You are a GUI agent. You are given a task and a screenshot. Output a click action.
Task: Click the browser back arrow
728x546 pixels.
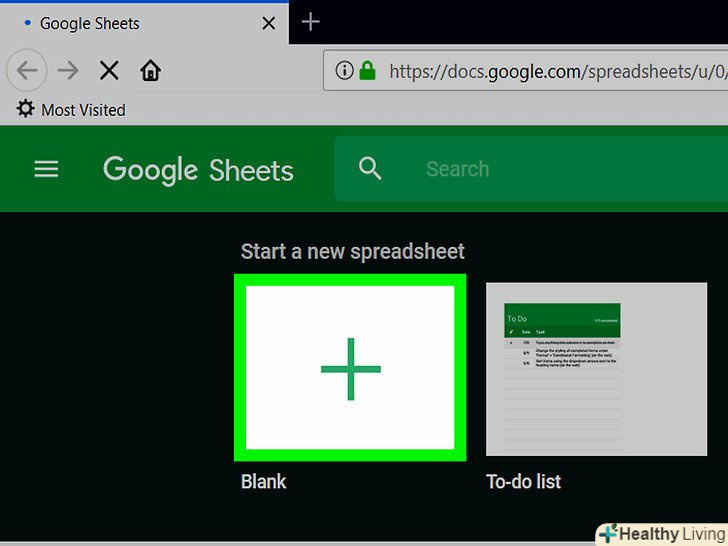26,71
